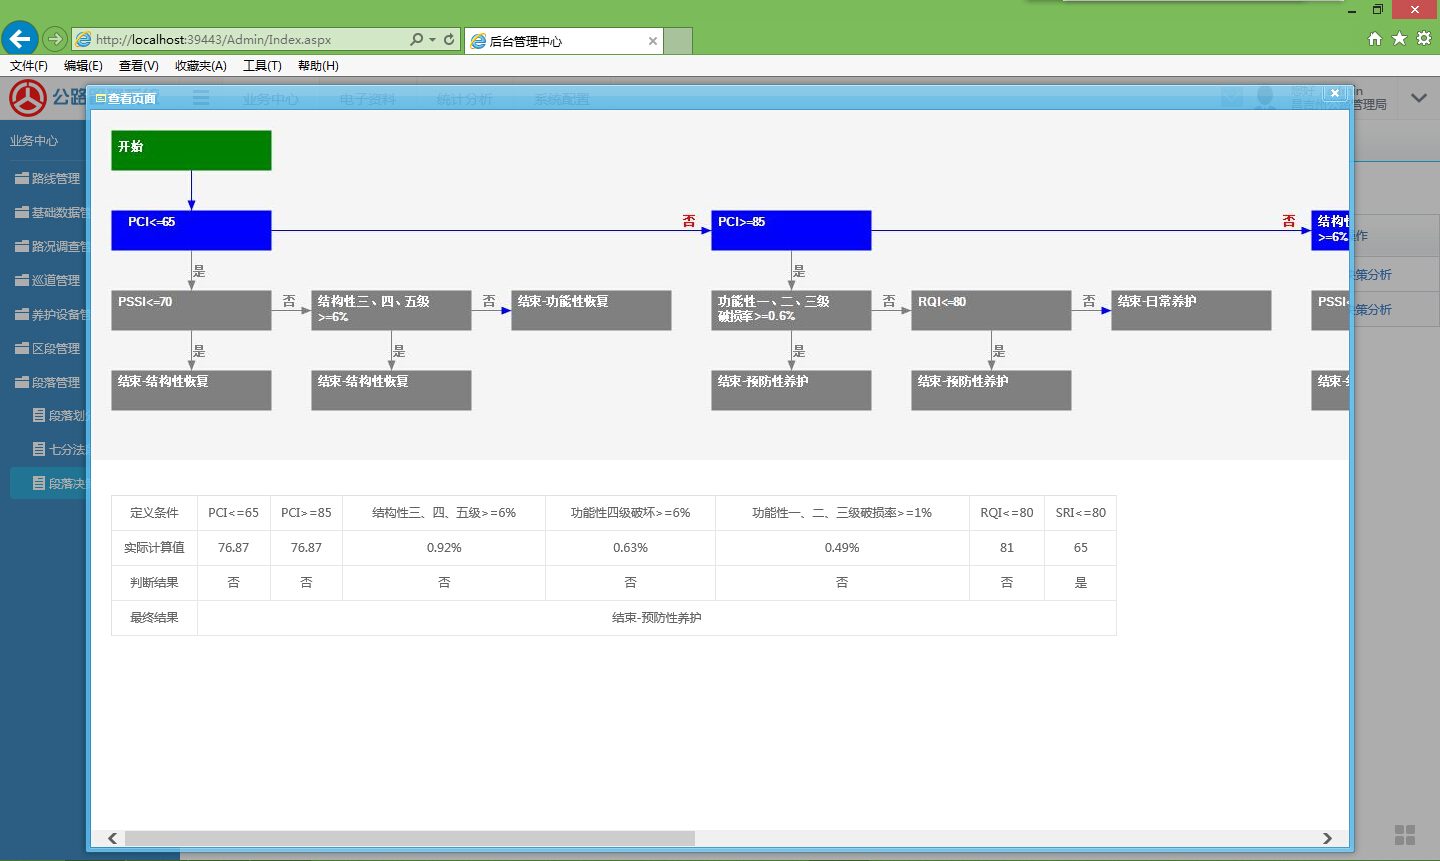This screenshot has height=861, width=1440.
Task: Click the 路线管理 folder icon in sidebar
Action: (x=22, y=178)
